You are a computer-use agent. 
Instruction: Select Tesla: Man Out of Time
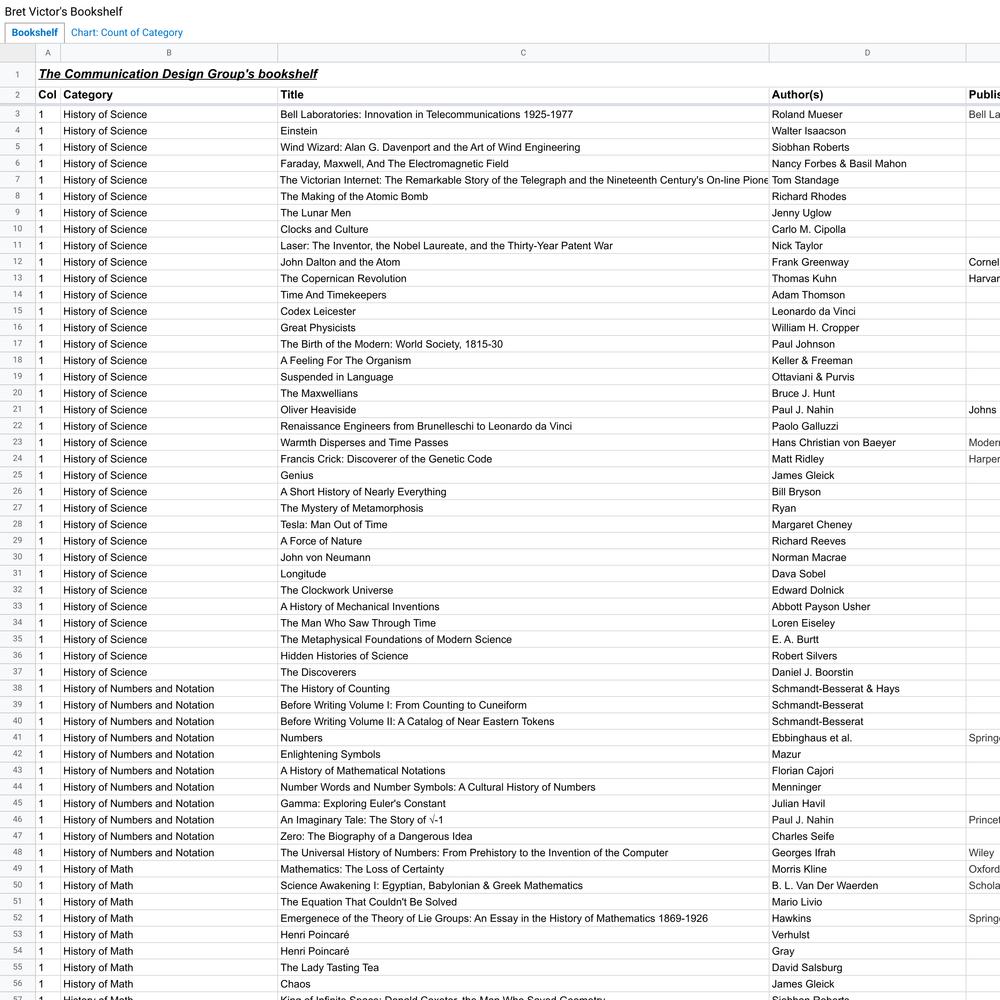[523, 525]
